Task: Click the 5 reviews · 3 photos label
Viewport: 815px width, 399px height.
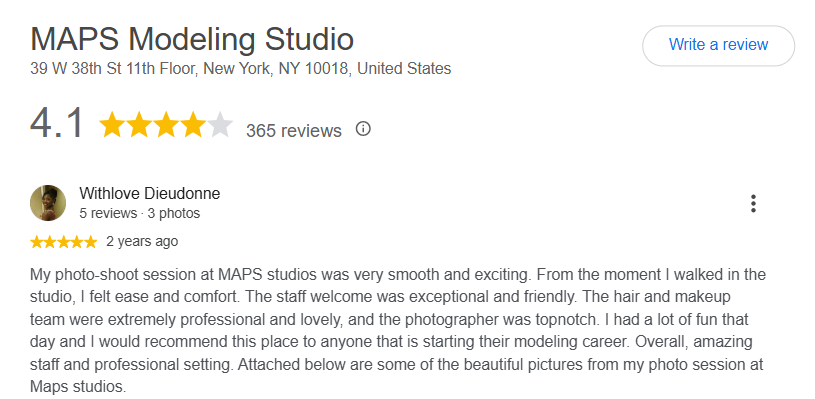Action: pos(139,214)
